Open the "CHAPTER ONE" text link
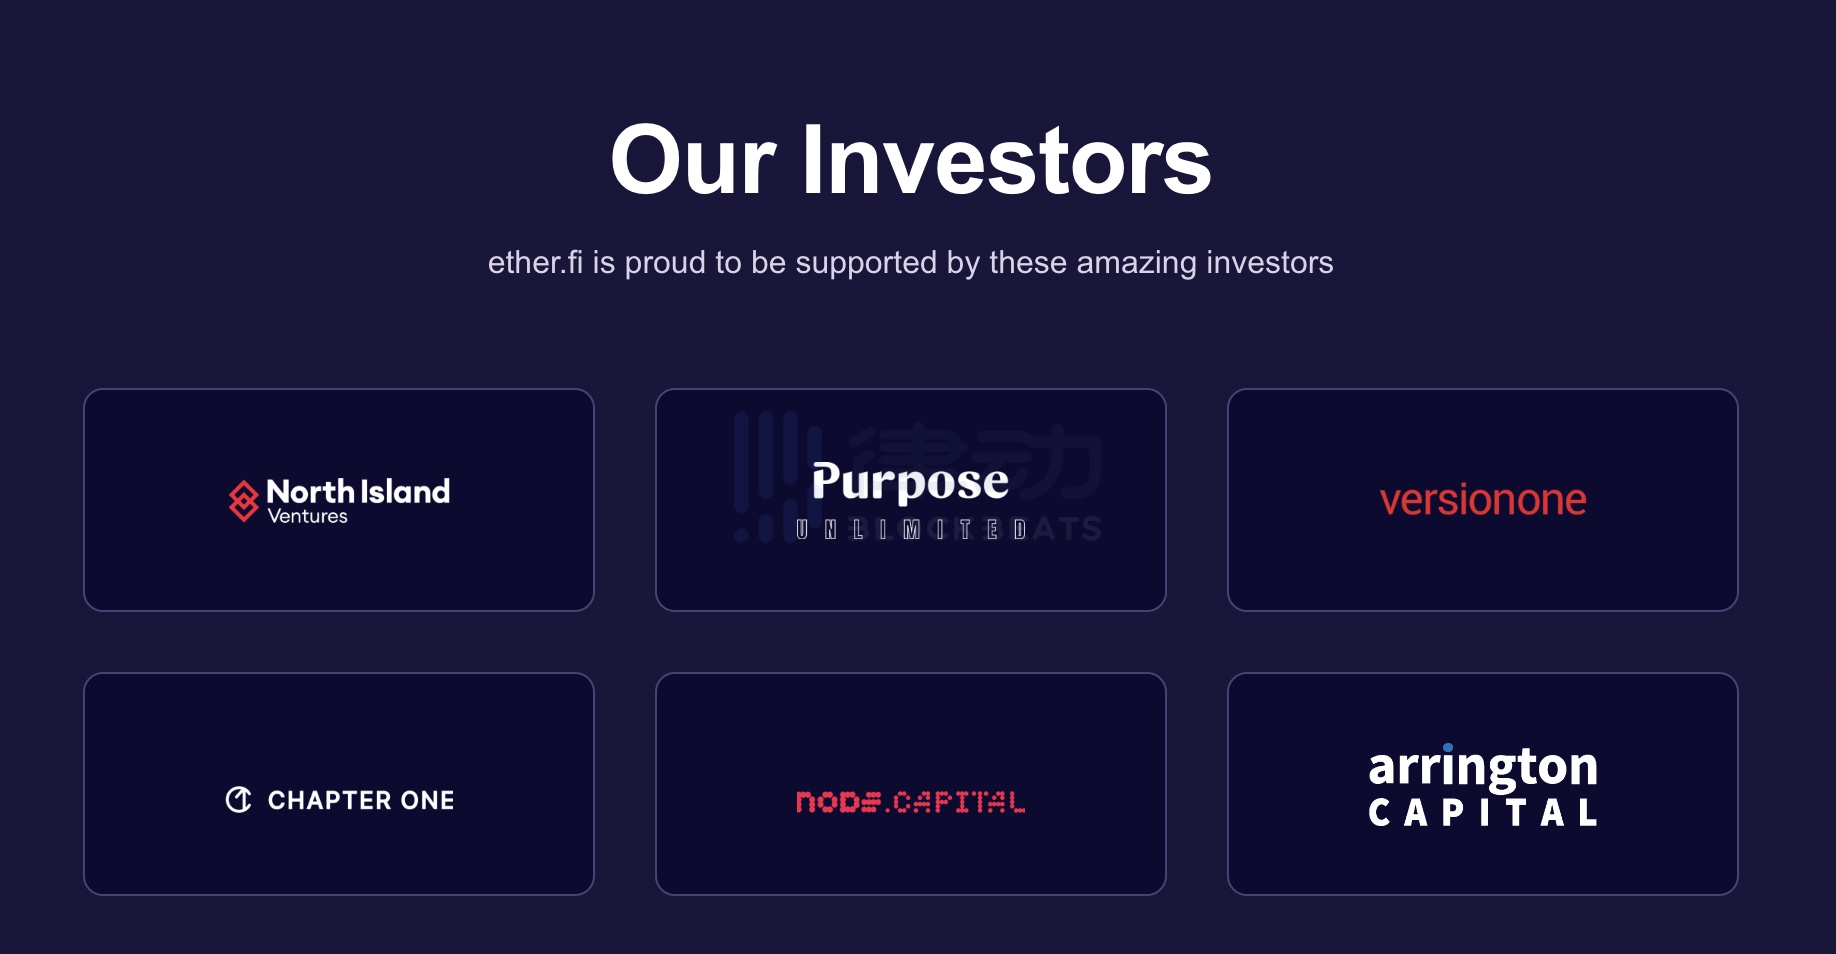 [x=361, y=800]
